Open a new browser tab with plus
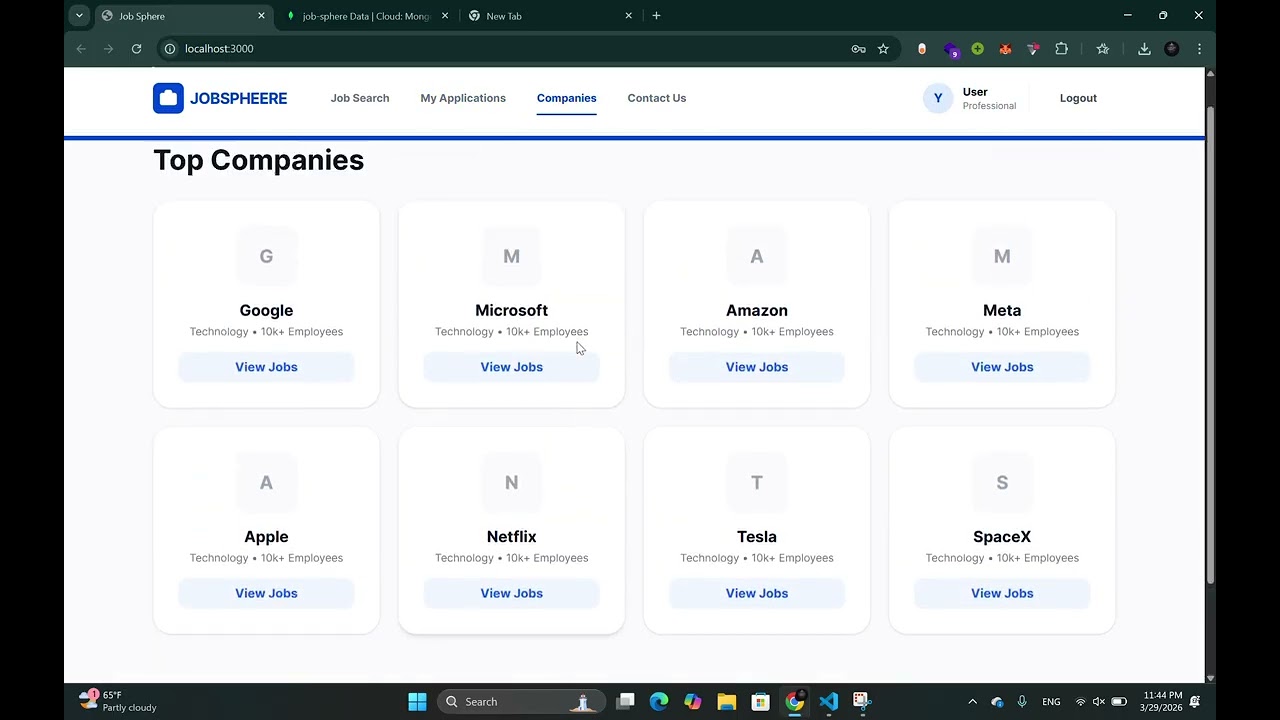Viewport: 1280px width, 720px height. click(656, 16)
